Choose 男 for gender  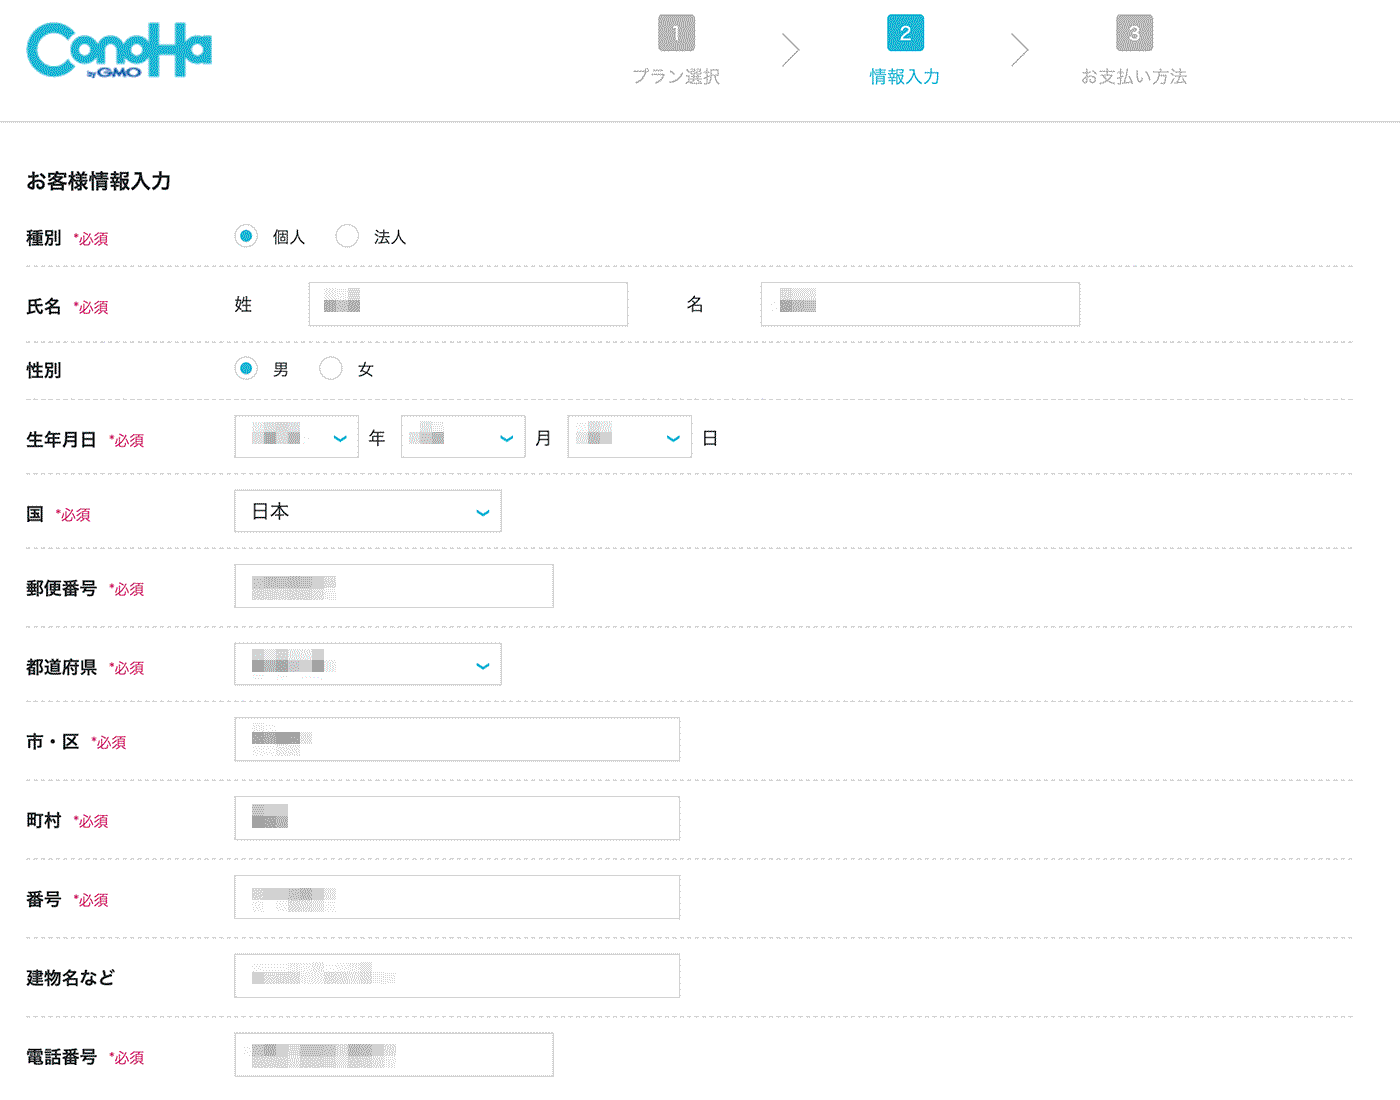[246, 369]
